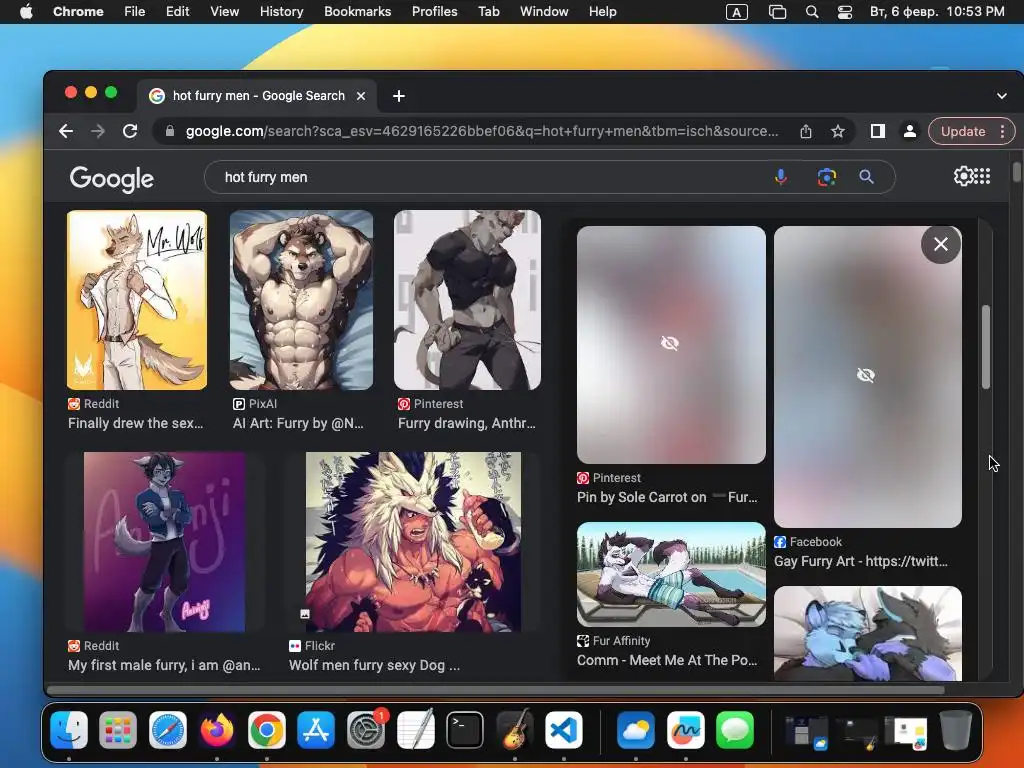Click the Update button in Chrome

pyautogui.click(x=963, y=131)
